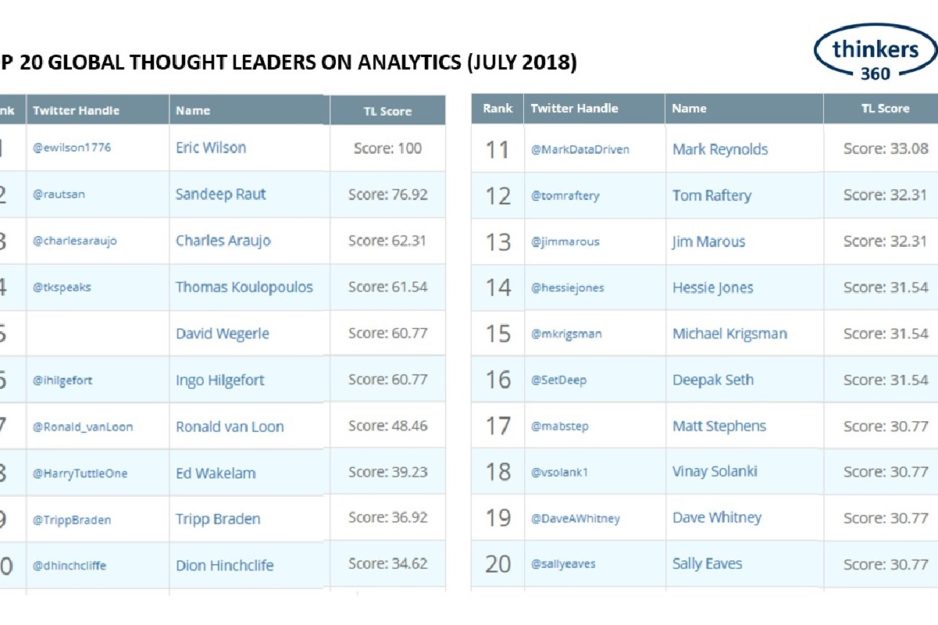Click the @DaveAWhitney Twitter handle
The image size is (938, 625).
coord(576,518)
